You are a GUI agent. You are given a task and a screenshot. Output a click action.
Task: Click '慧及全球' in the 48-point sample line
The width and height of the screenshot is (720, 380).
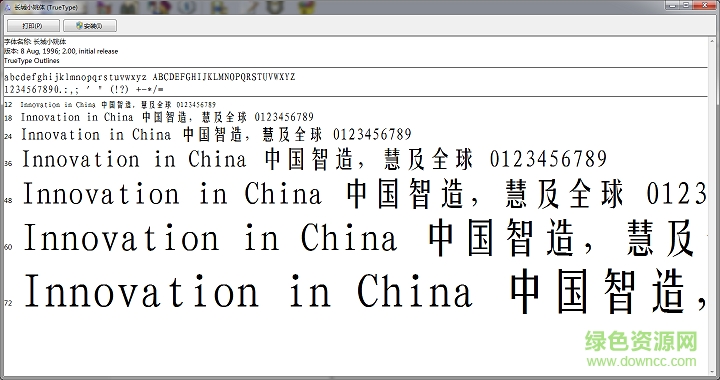tap(564, 194)
